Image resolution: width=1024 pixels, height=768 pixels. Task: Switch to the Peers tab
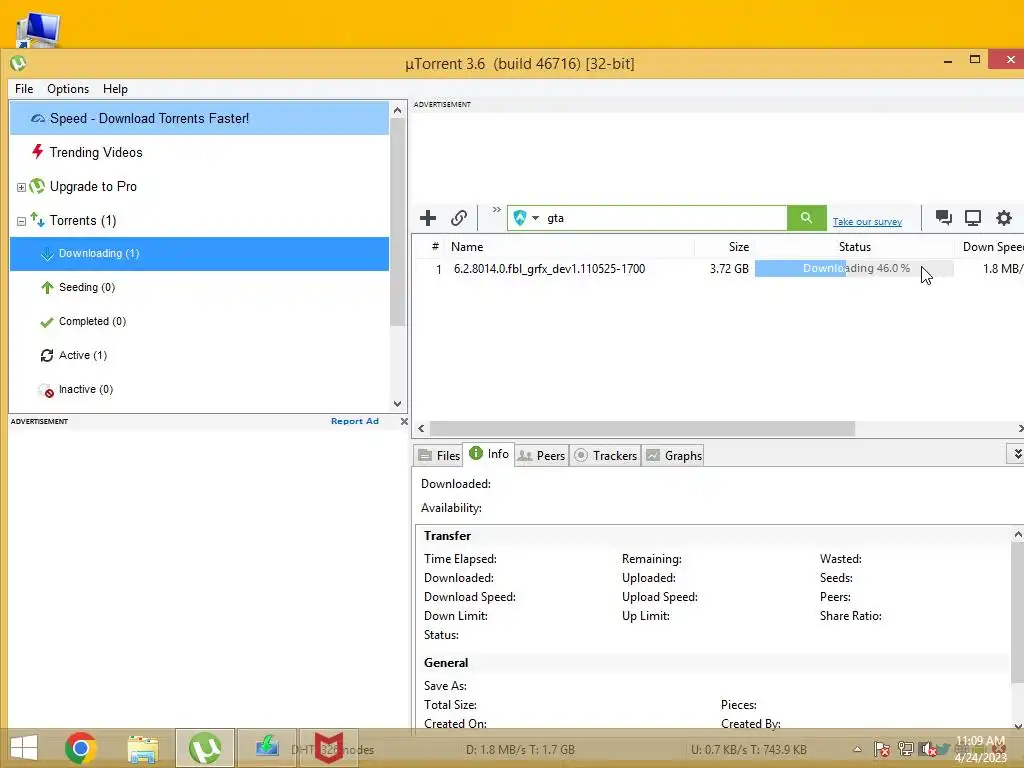[x=541, y=455]
